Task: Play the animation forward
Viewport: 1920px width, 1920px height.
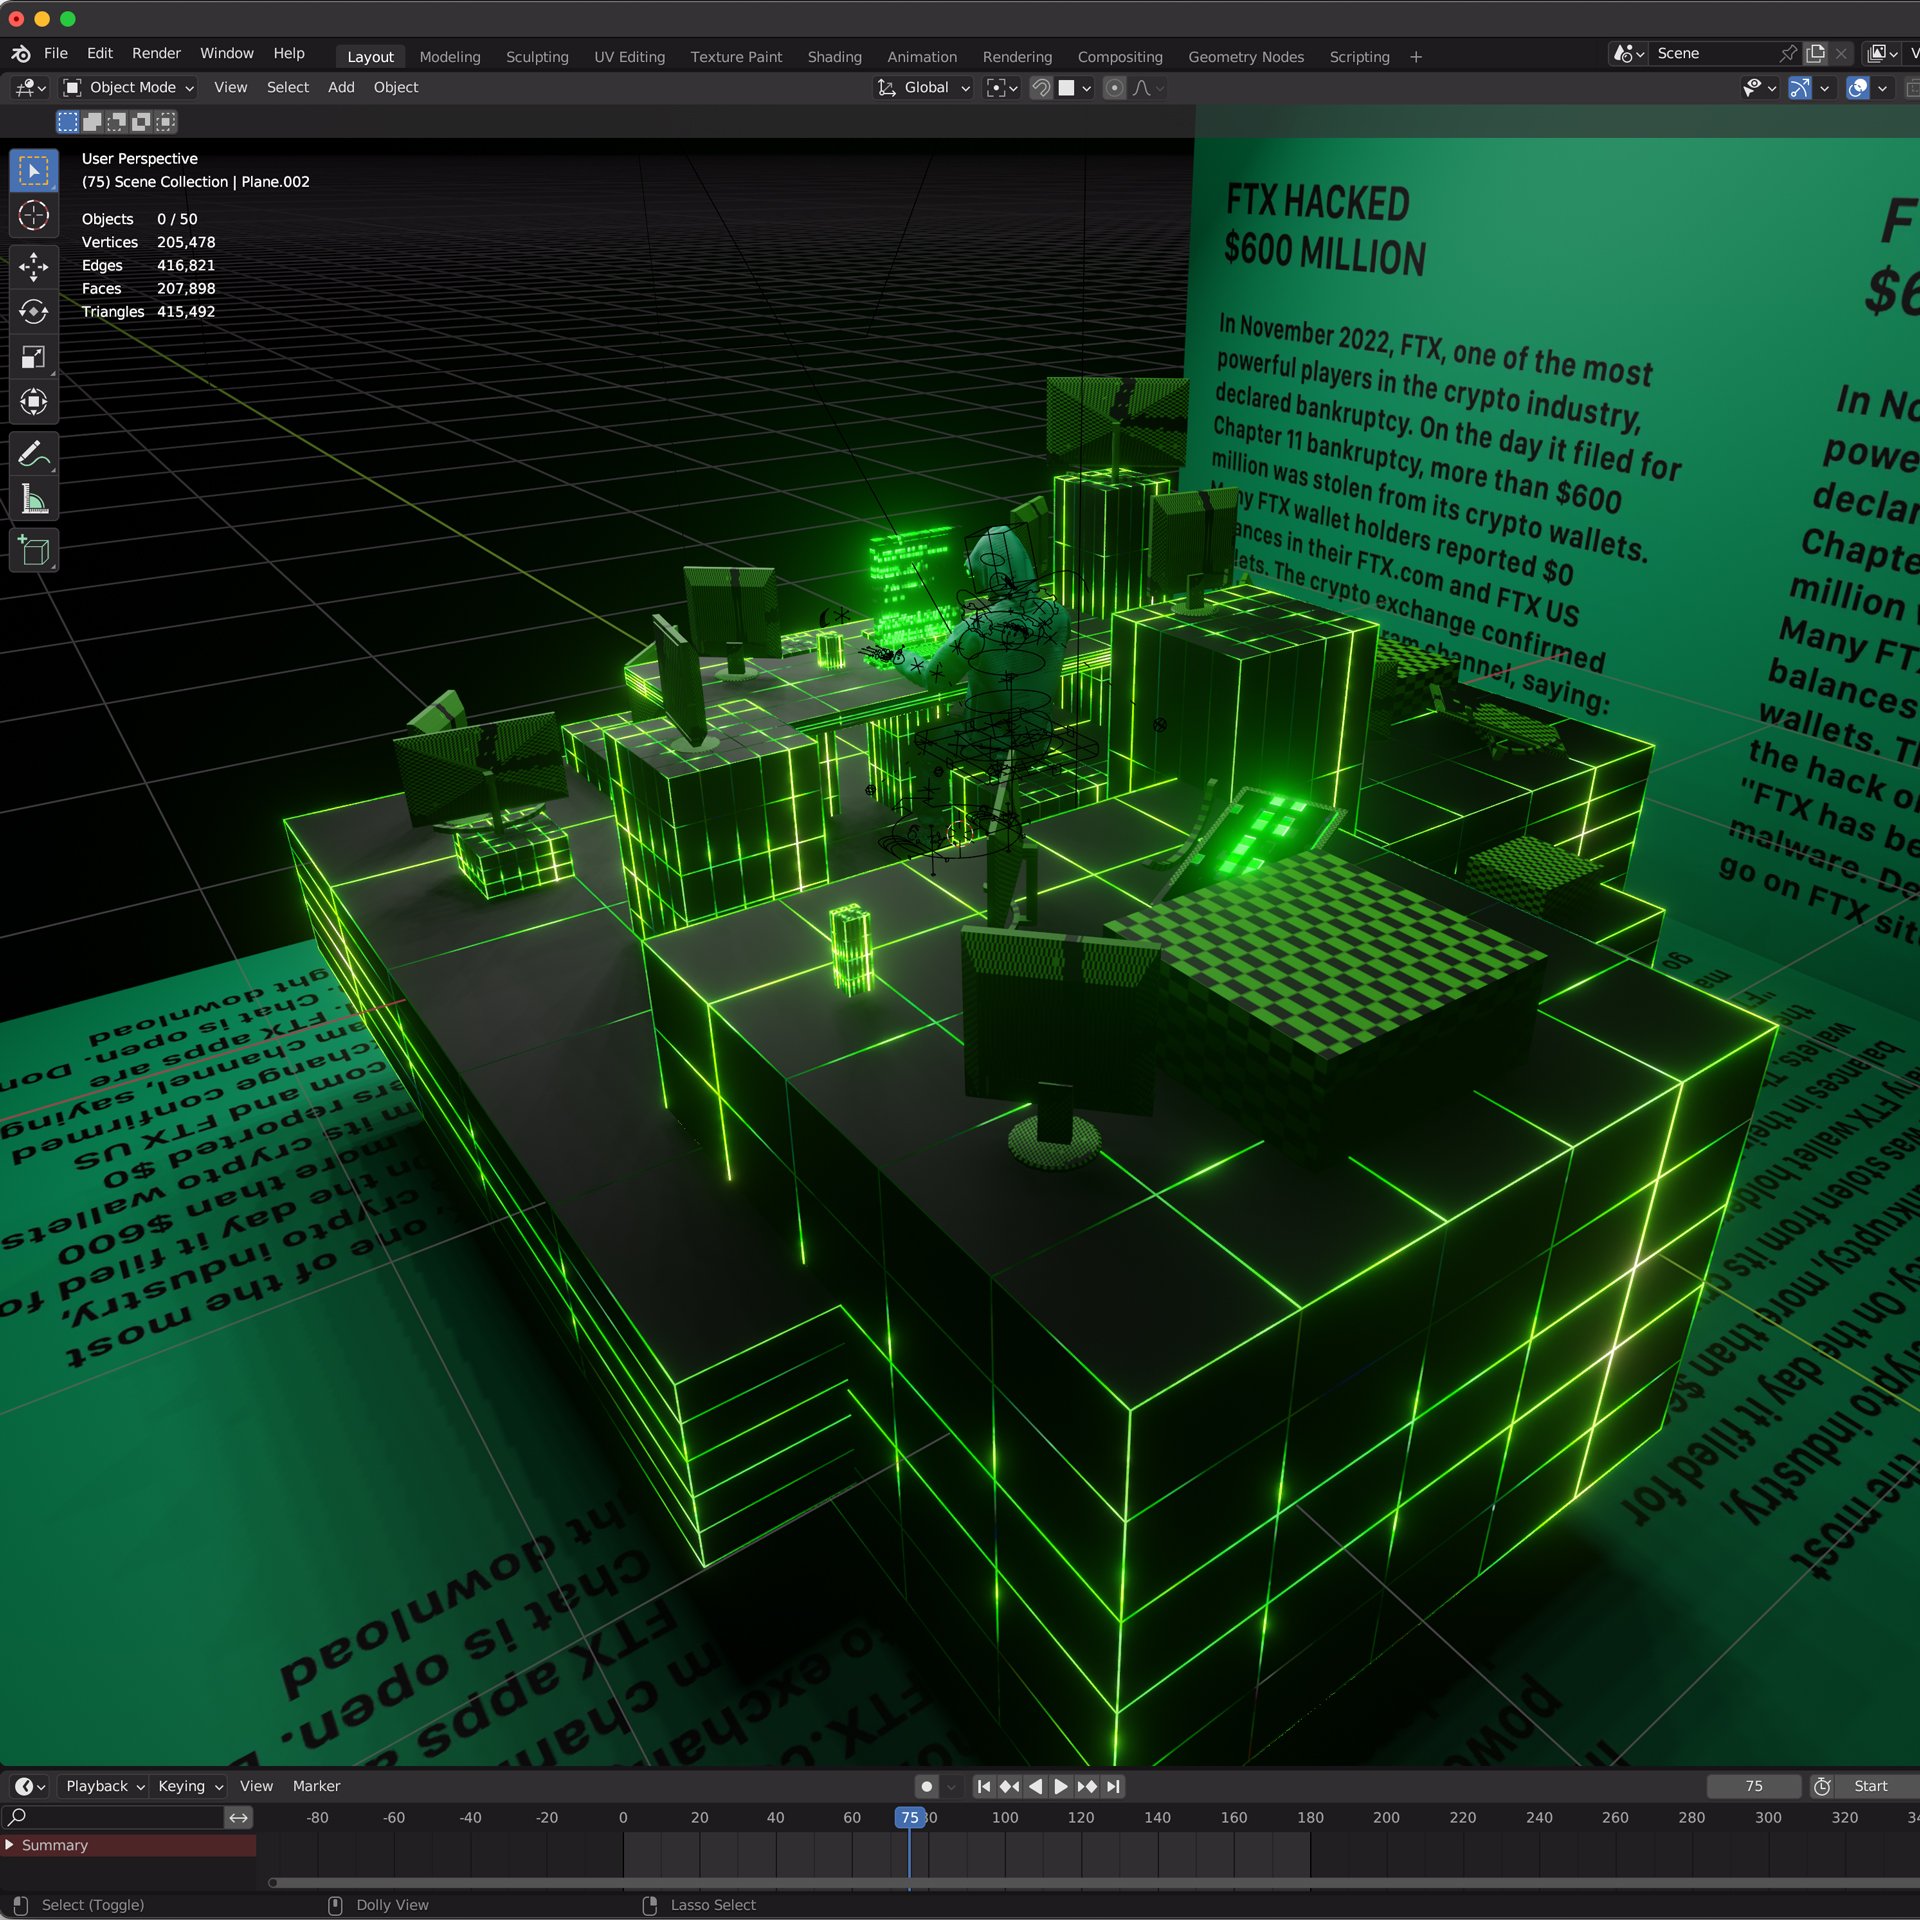Action: (x=1061, y=1786)
